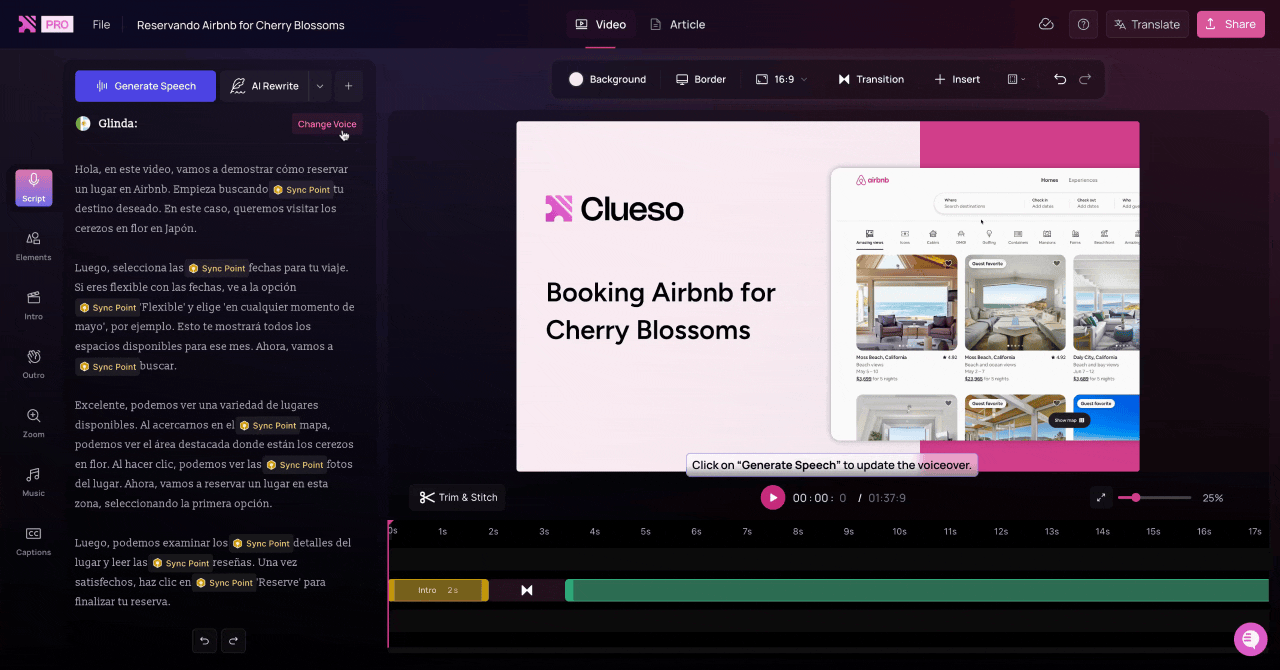This screenshot has width=1280, height=670.
Task: Click the toolbar redo arrow
Action: [1085, 79]
